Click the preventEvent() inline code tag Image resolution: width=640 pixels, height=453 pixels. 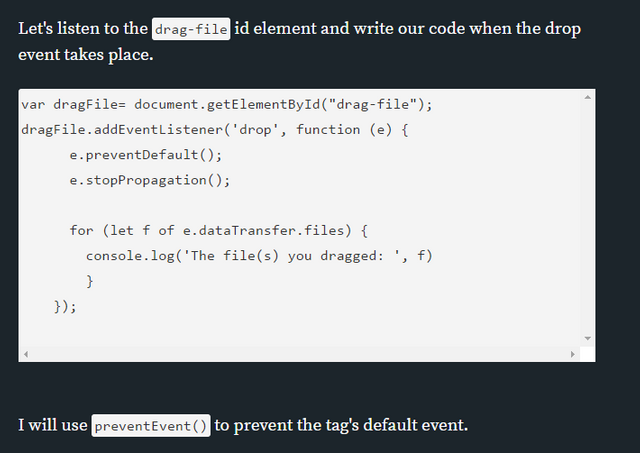coord(152,426)
